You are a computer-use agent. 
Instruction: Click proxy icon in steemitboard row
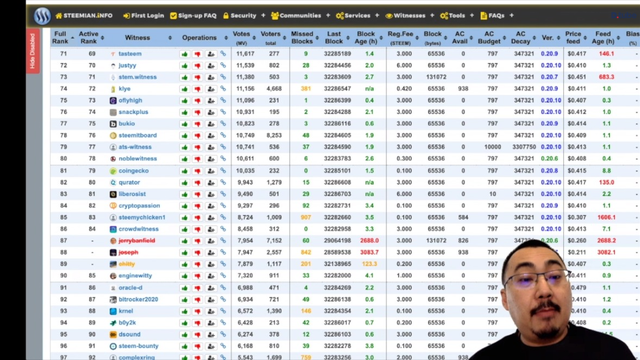pos(211,136)
